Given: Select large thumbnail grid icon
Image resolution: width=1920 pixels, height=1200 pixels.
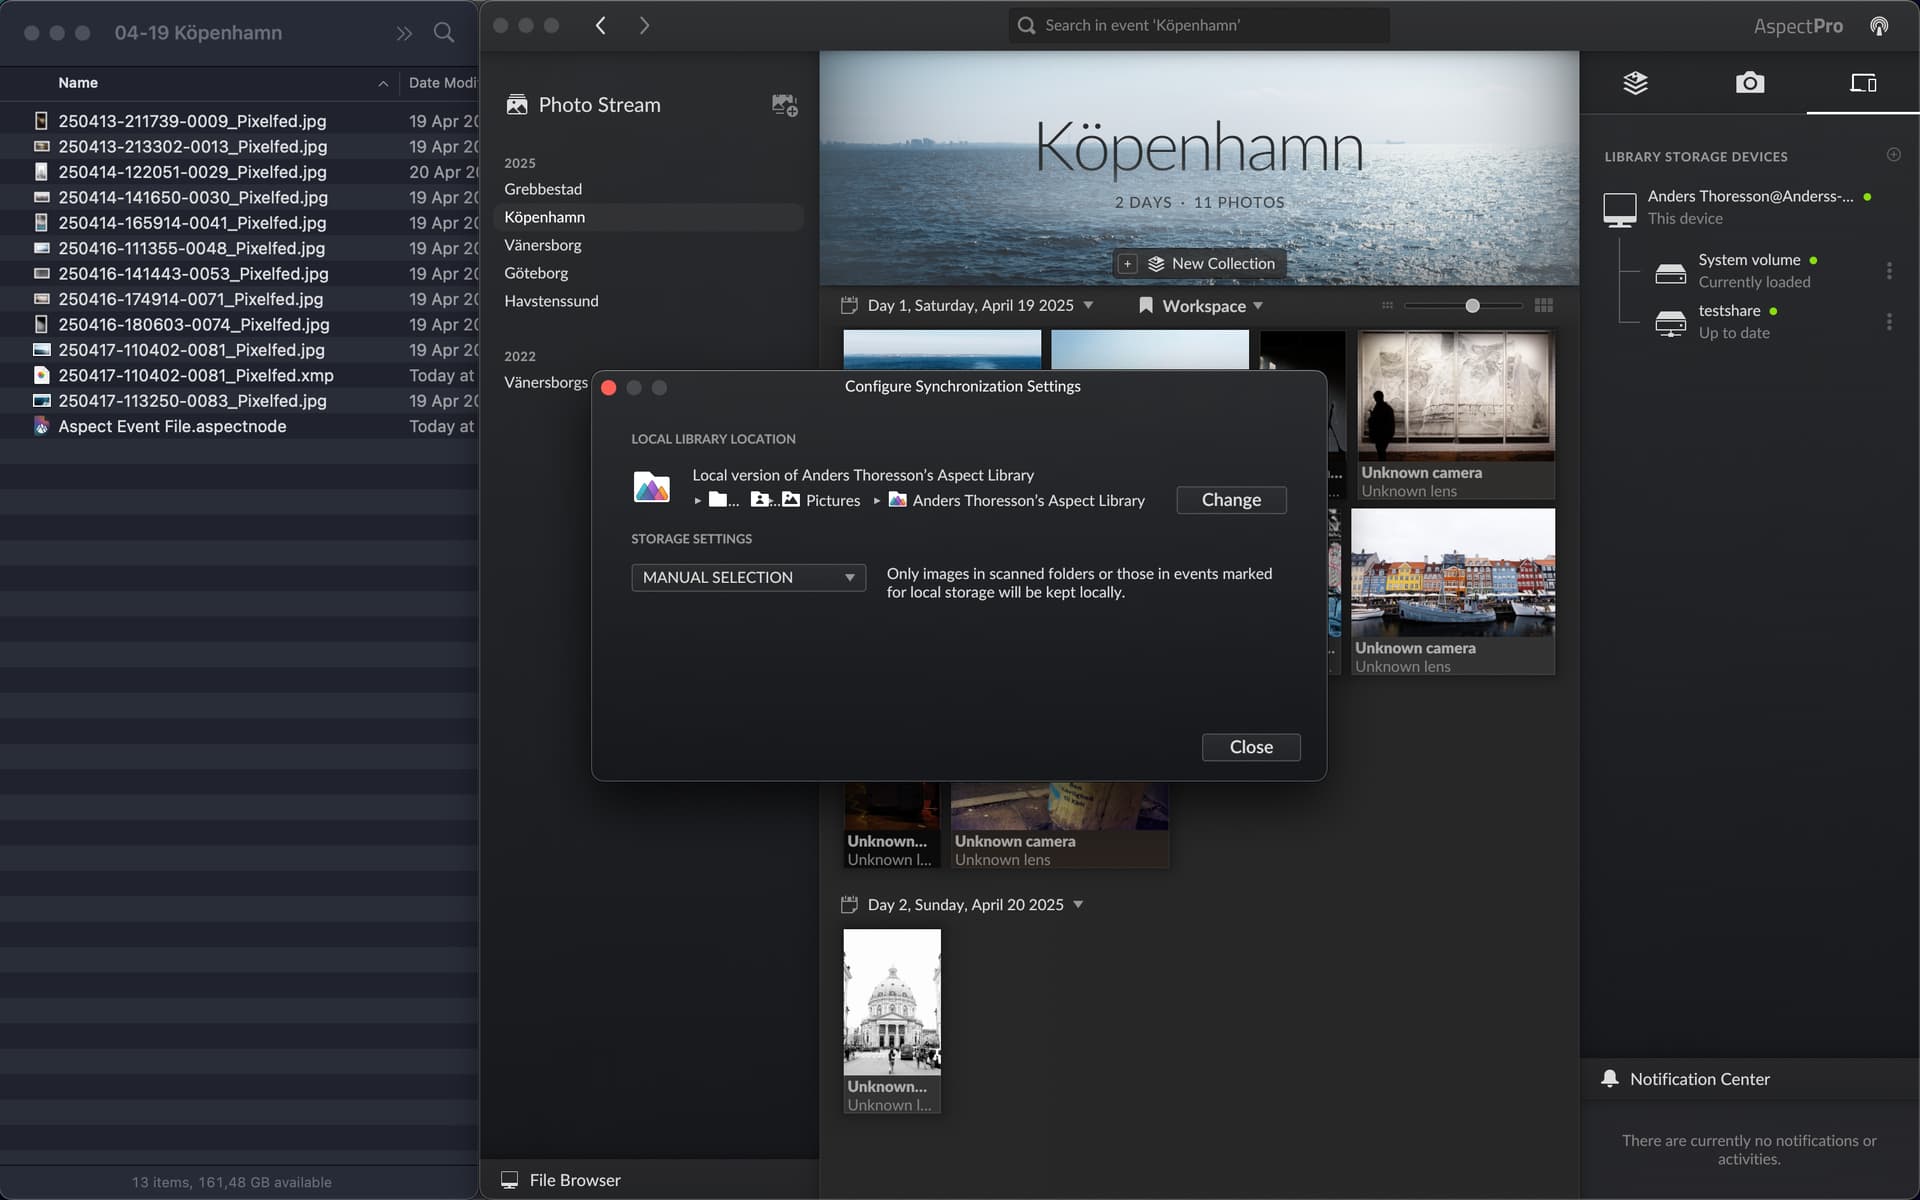Looking at the screenshot, I should (x=1544, y=306).
